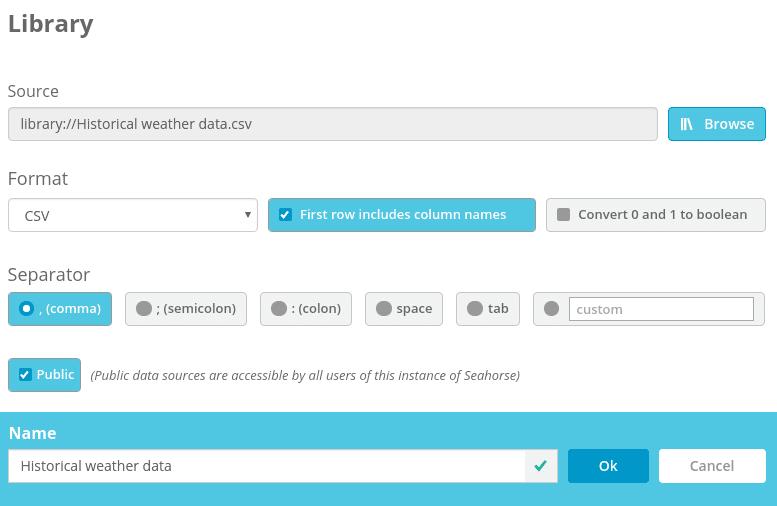Screen dimensions: 777x506
Task: Select the comma separator option
Action: tap(26, 309)
